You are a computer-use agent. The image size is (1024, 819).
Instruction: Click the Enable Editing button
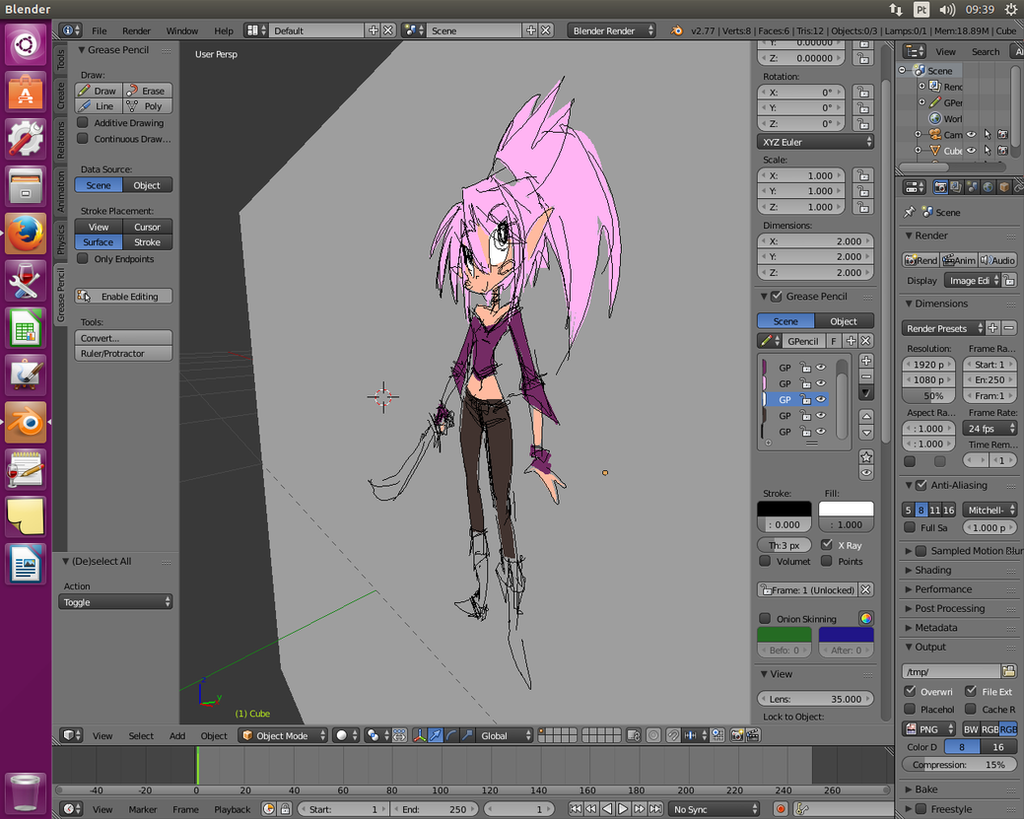click(x=123, y=297)
